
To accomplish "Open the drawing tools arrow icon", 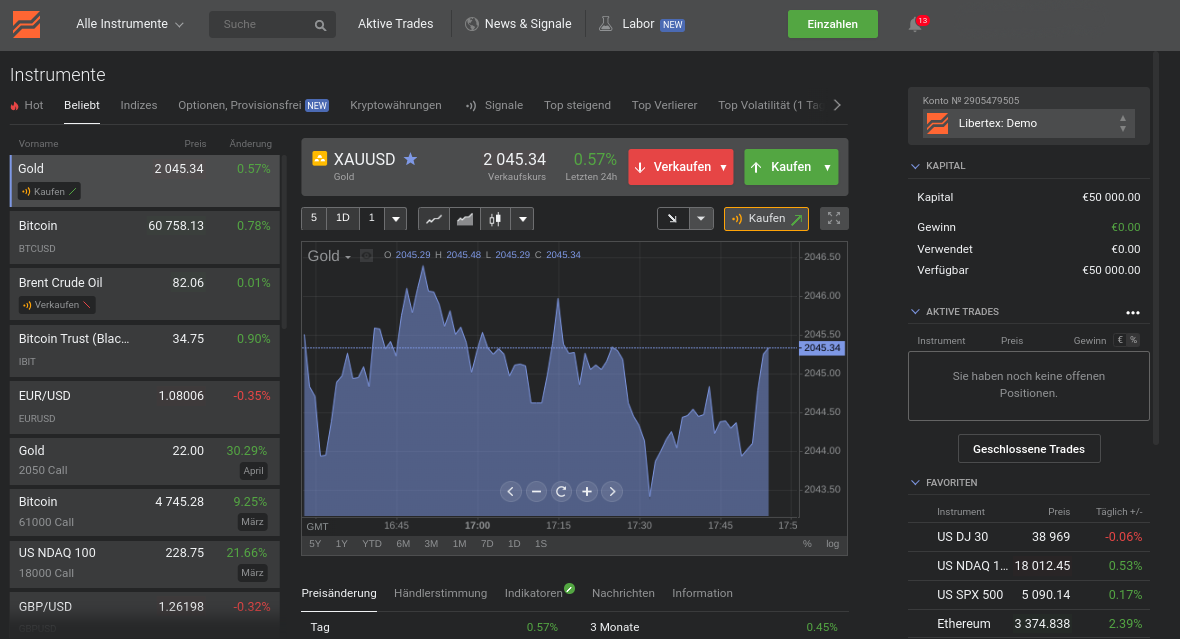I will pos(673,219).
